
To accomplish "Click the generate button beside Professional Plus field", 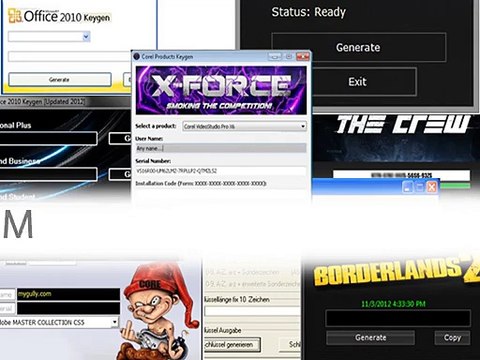I will coord(121,138).
